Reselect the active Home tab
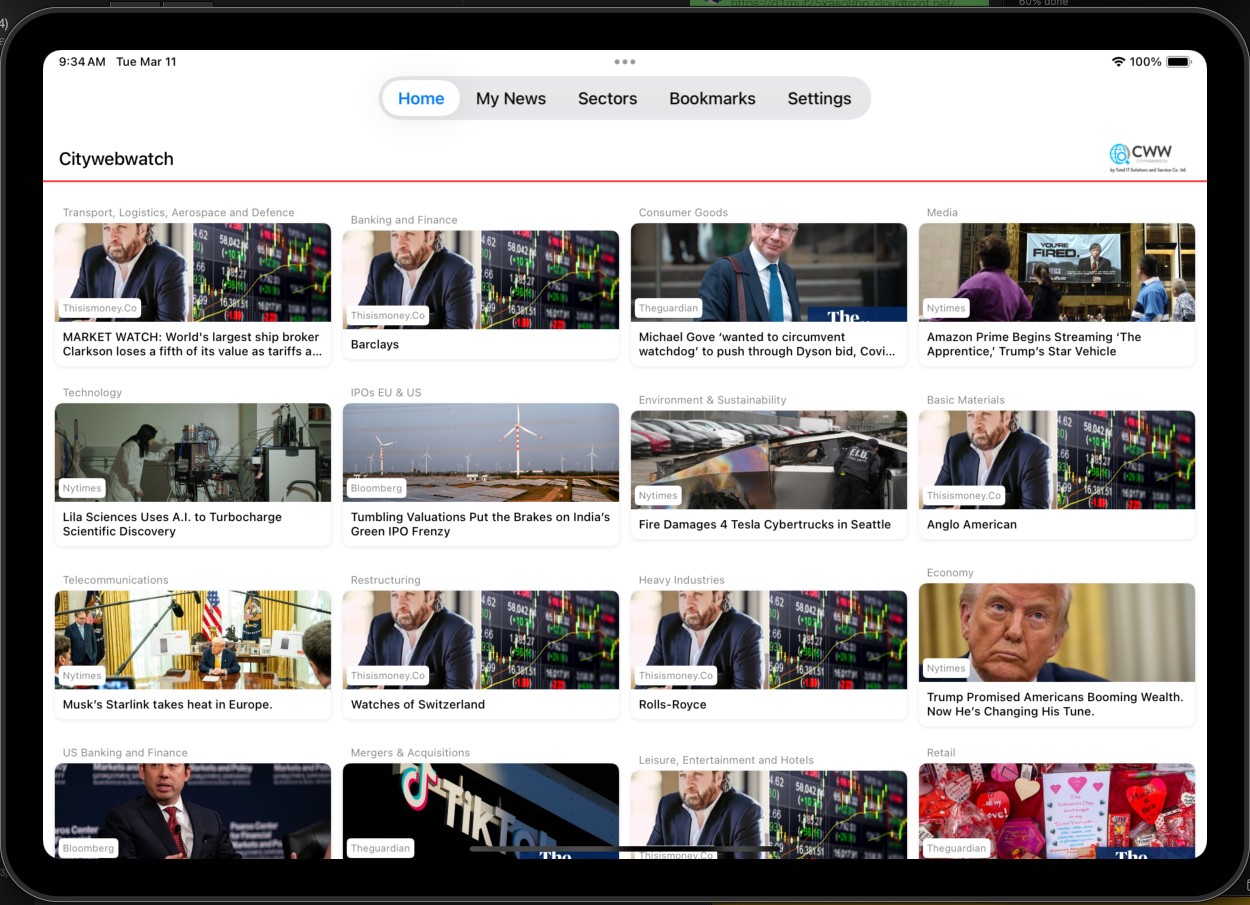 click(421, 98)
